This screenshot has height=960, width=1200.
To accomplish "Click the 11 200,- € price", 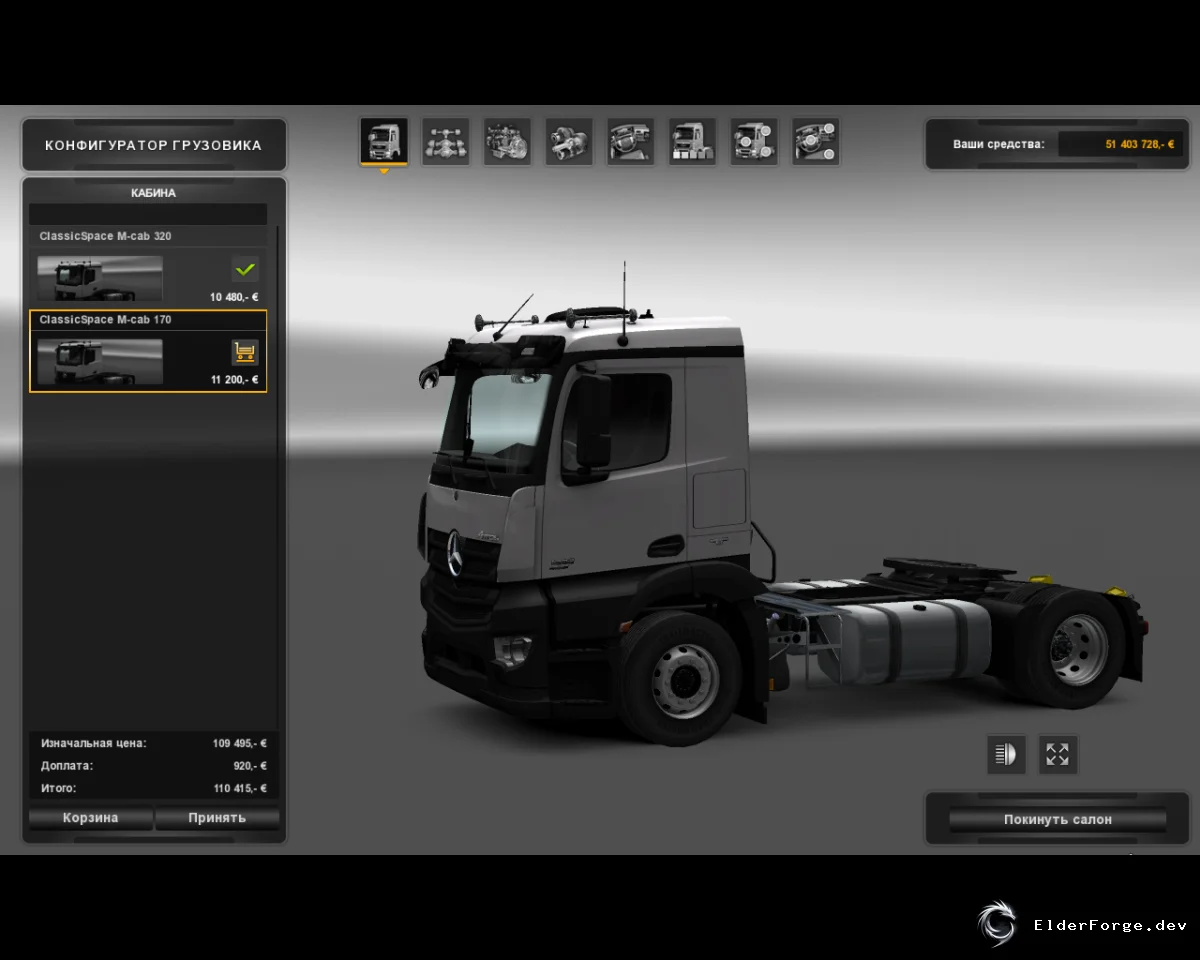I will pos(234,380).
